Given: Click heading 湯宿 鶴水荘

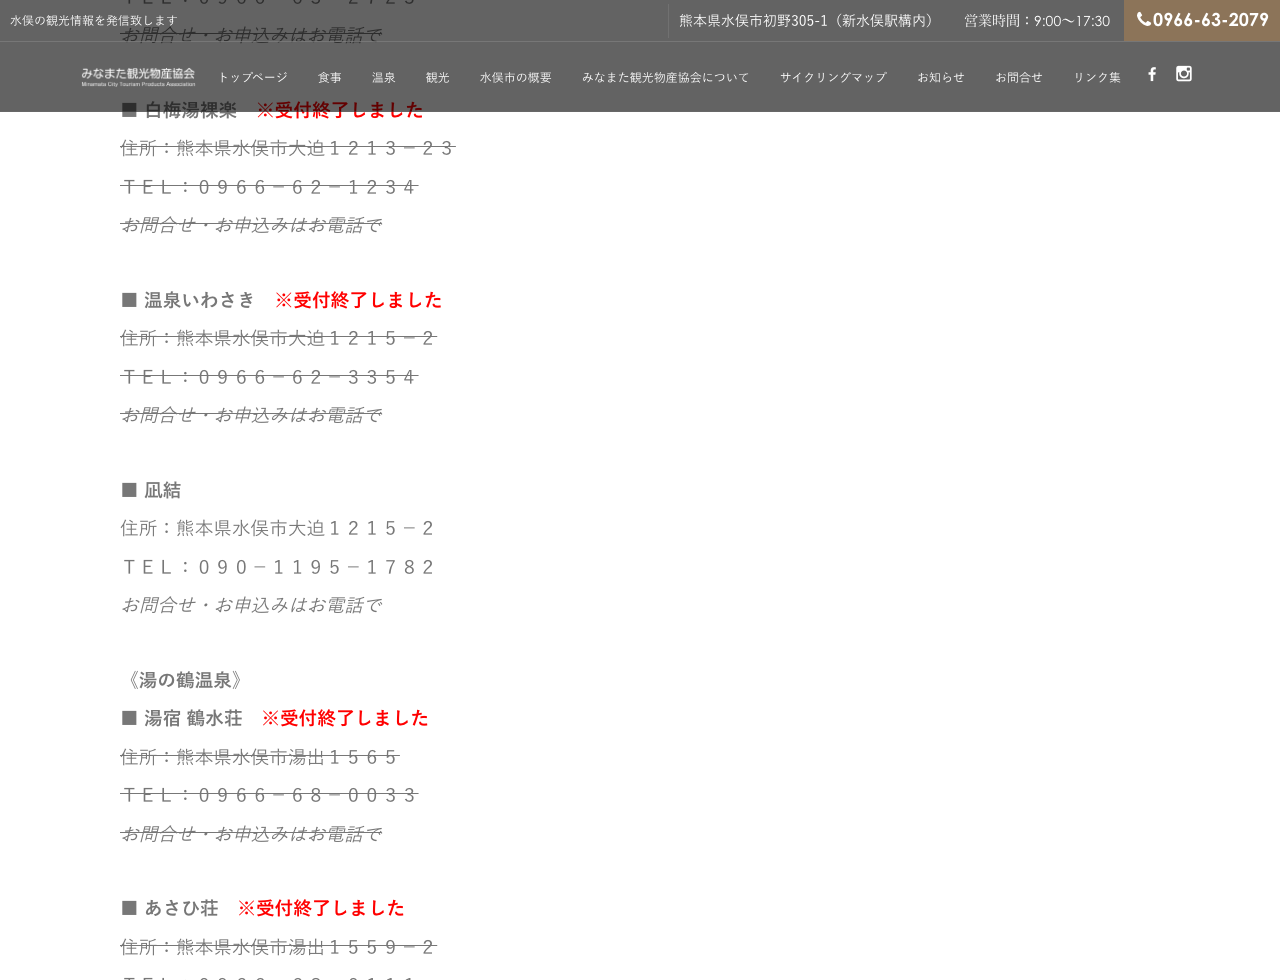Looking at the screenshot, I should pos(193,718).
